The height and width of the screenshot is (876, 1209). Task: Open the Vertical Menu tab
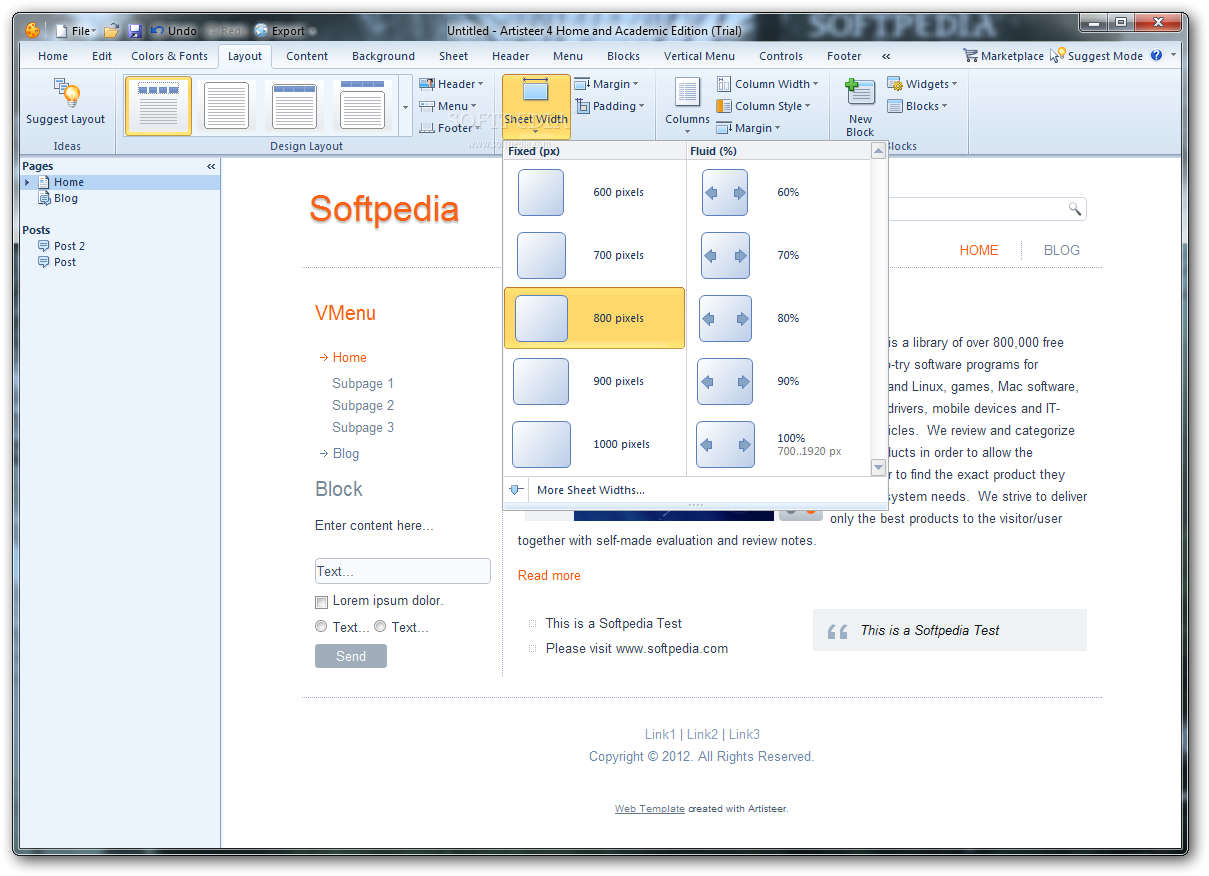(699, 56)
